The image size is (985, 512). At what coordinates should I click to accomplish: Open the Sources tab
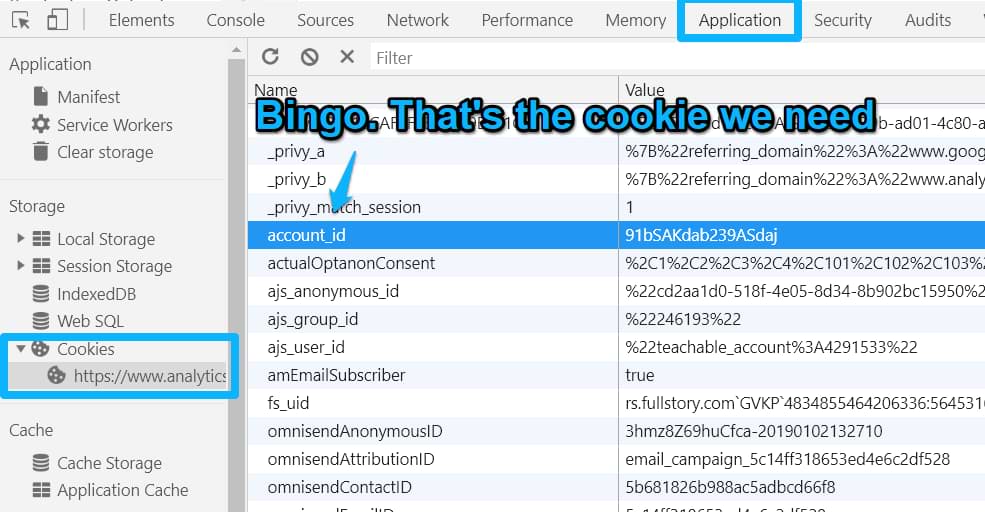pyautogui.click(x=325, y=20)
